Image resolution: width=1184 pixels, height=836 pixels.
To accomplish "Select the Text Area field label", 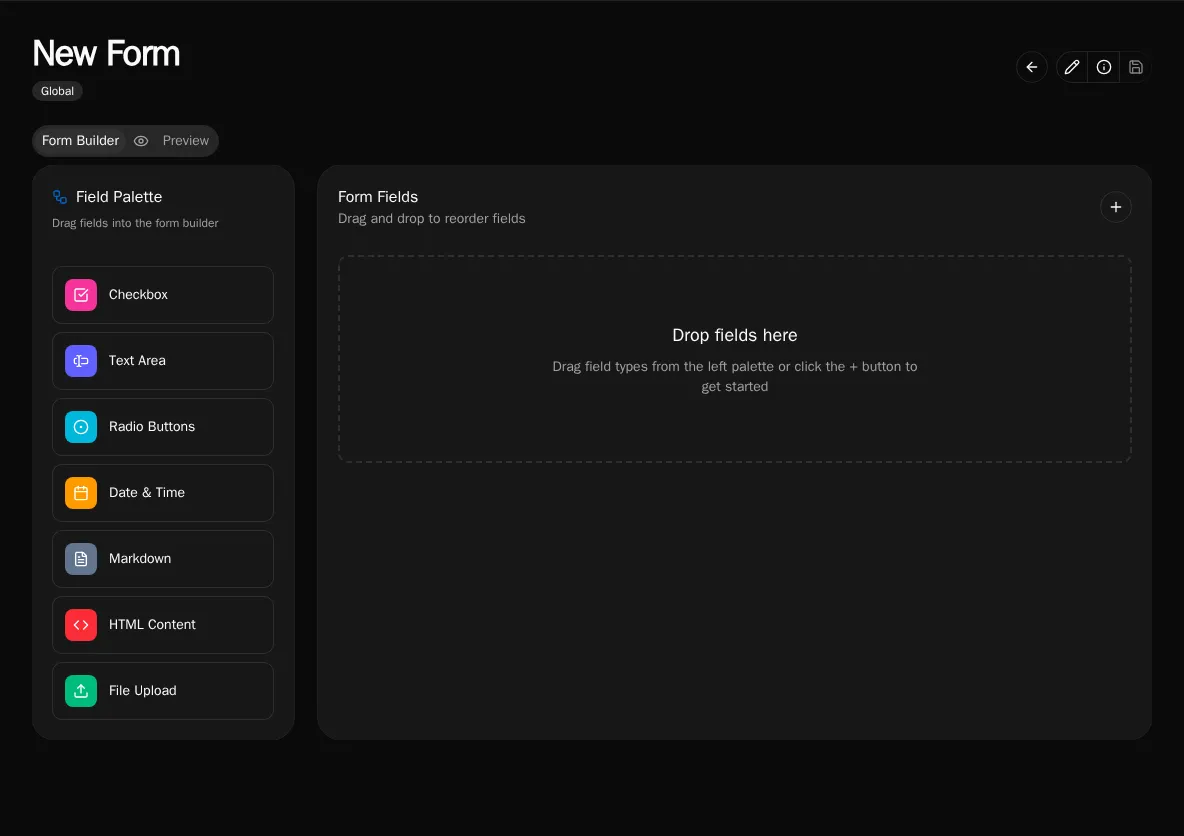I will (x=137, y=360).
